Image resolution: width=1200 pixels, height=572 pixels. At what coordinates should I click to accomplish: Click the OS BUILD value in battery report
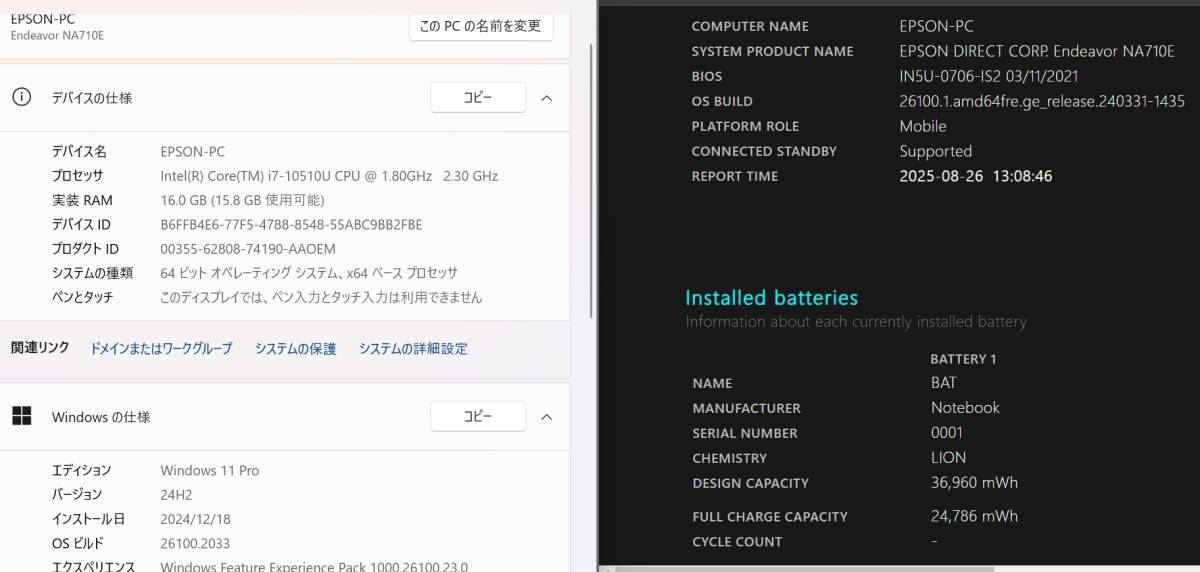coord(1042,101)
